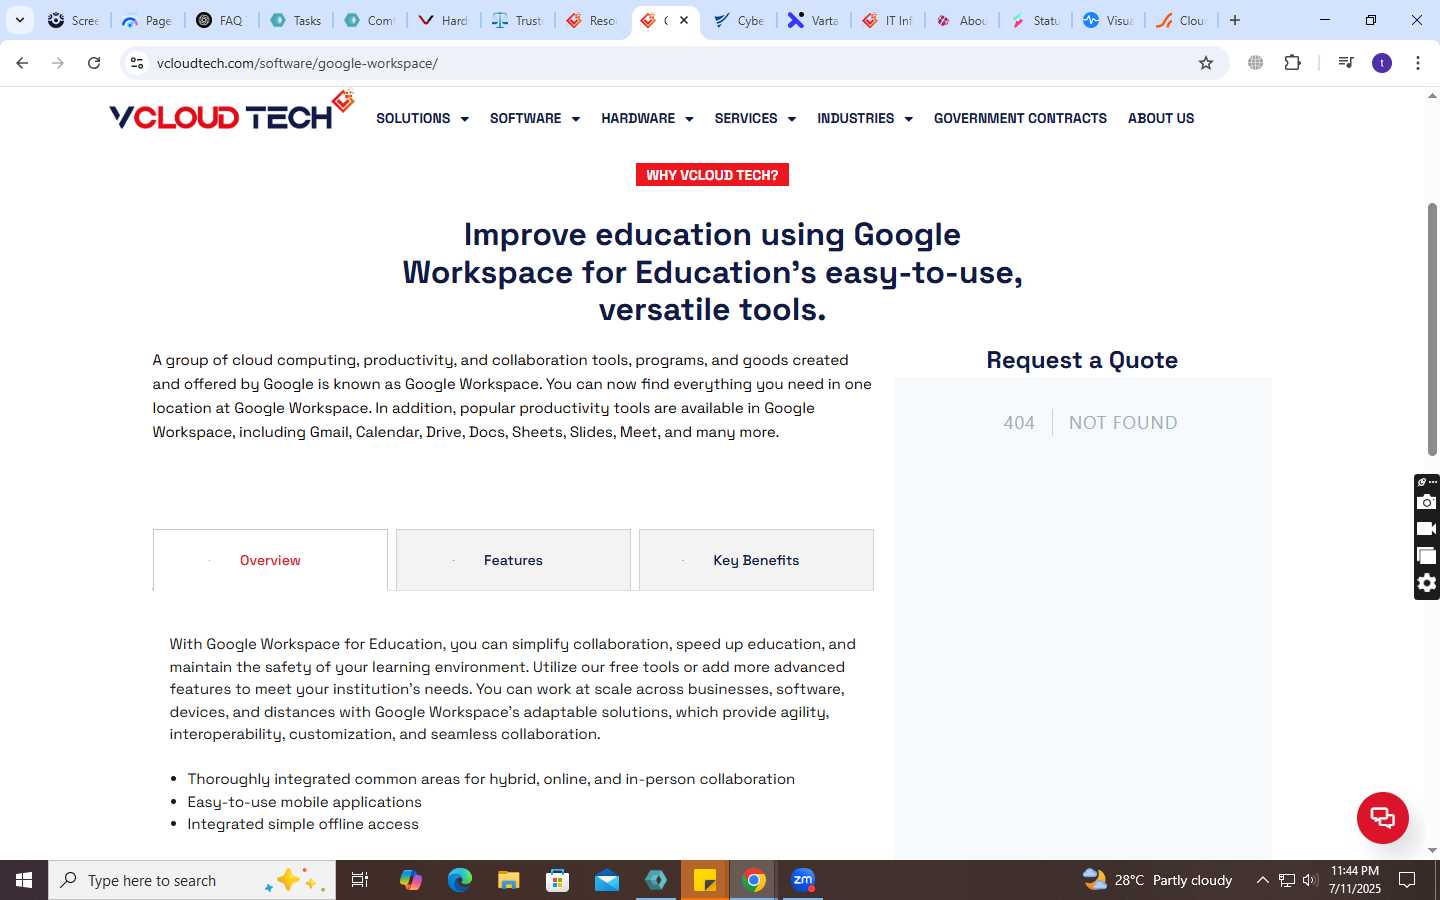Expand the SOFTWARE dropdown menu
Screen dimensions: 1440x900
(535, 118)
